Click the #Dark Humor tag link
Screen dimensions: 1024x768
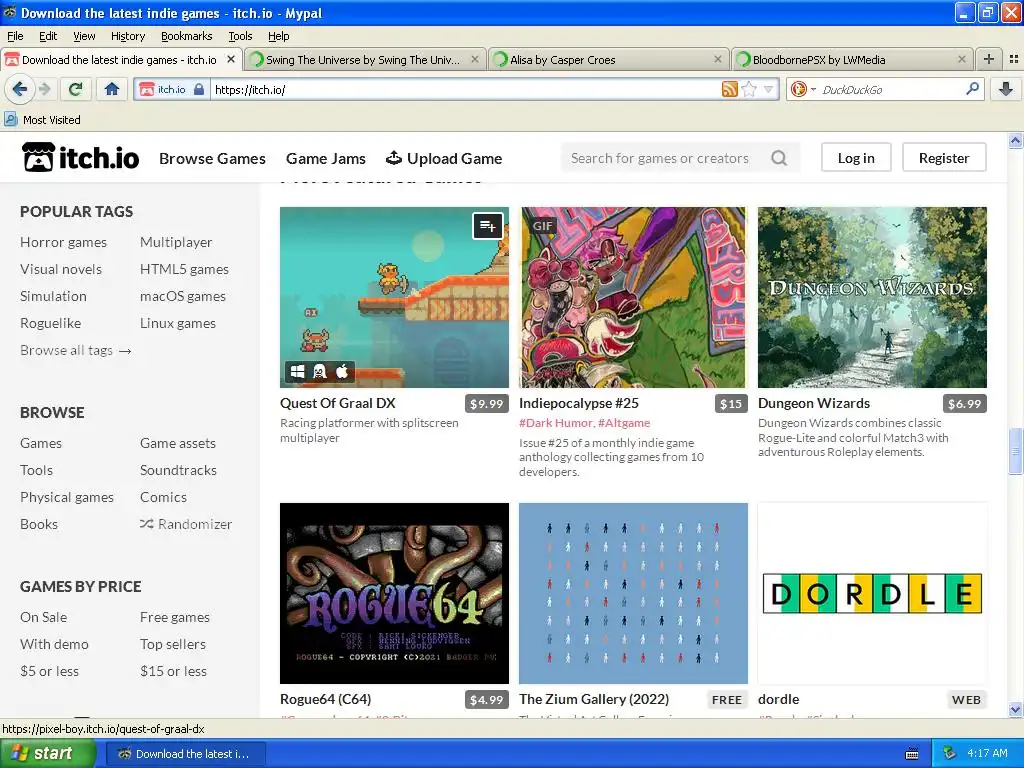point(556,423)
